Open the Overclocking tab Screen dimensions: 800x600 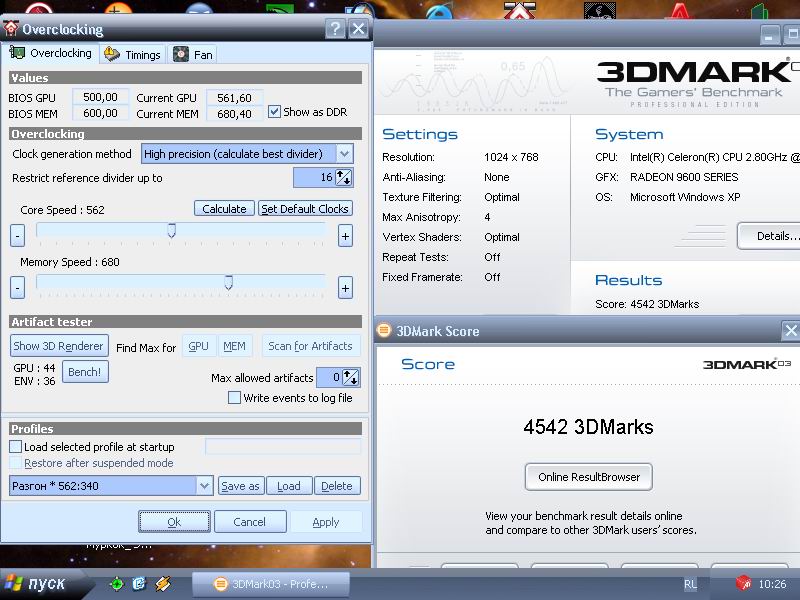pyautogui.click(x=51, y=53)
